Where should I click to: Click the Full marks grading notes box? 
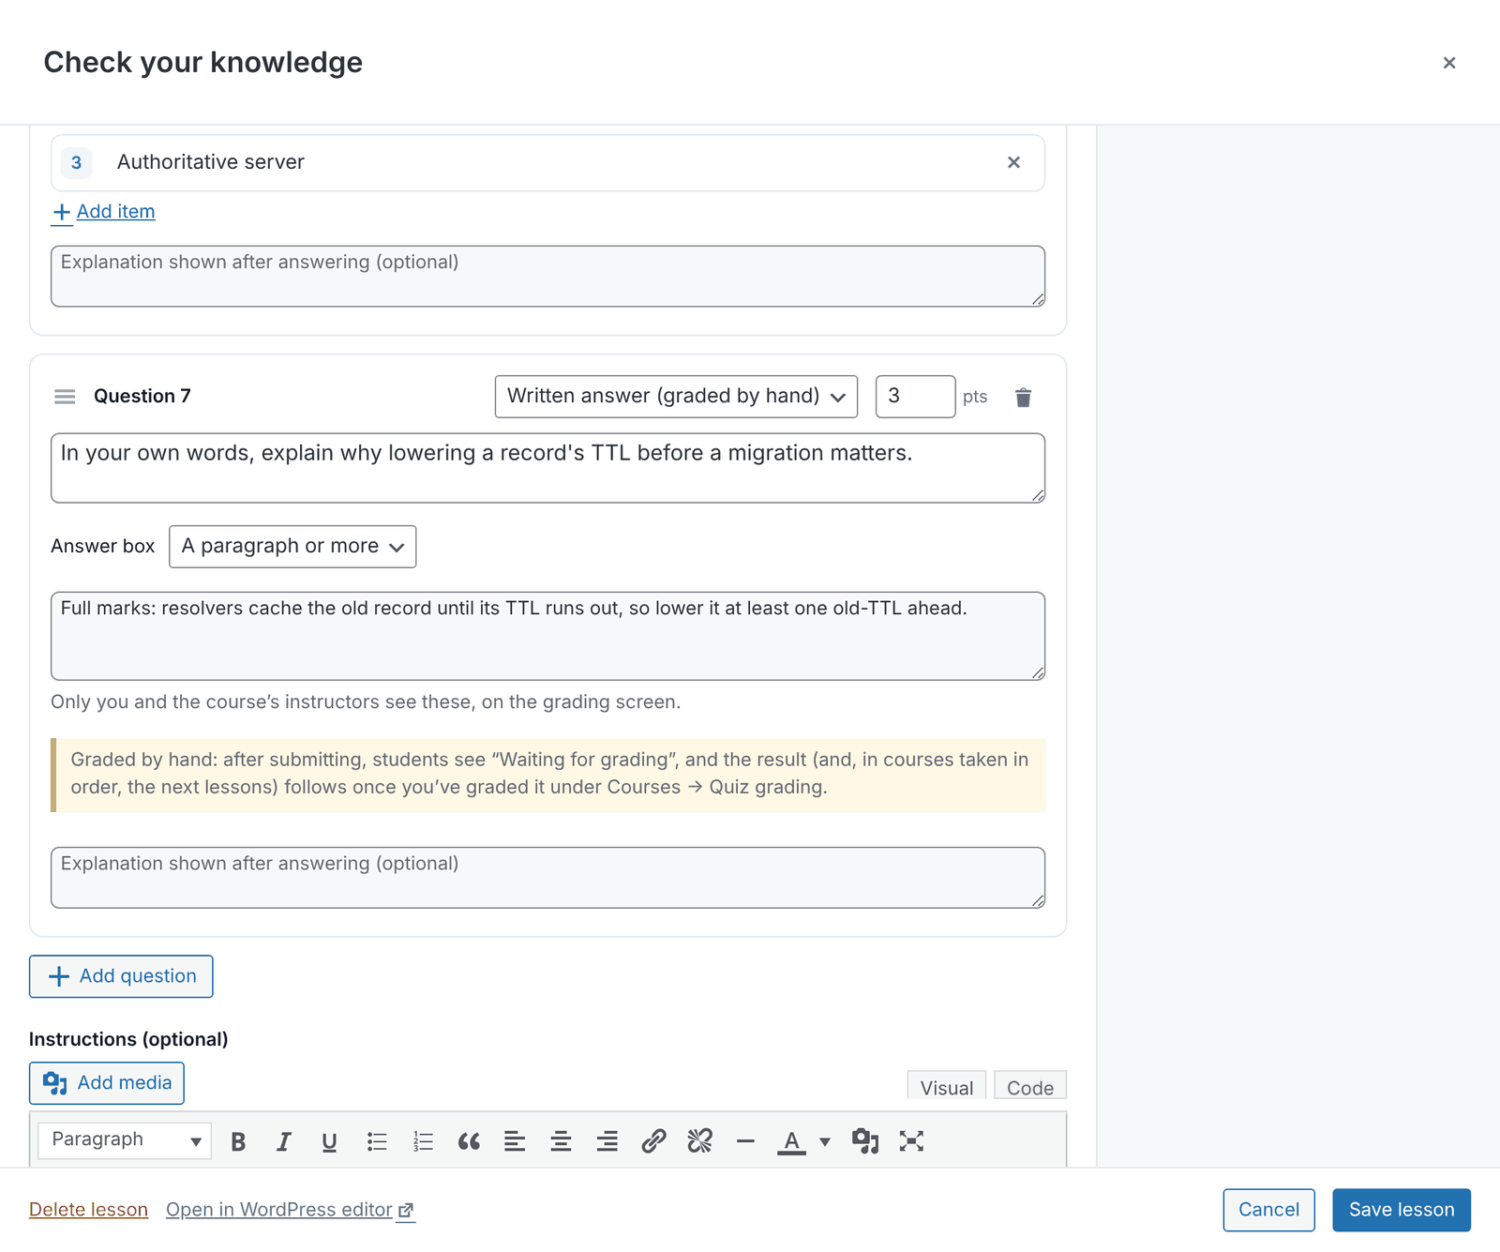(548, 636)
